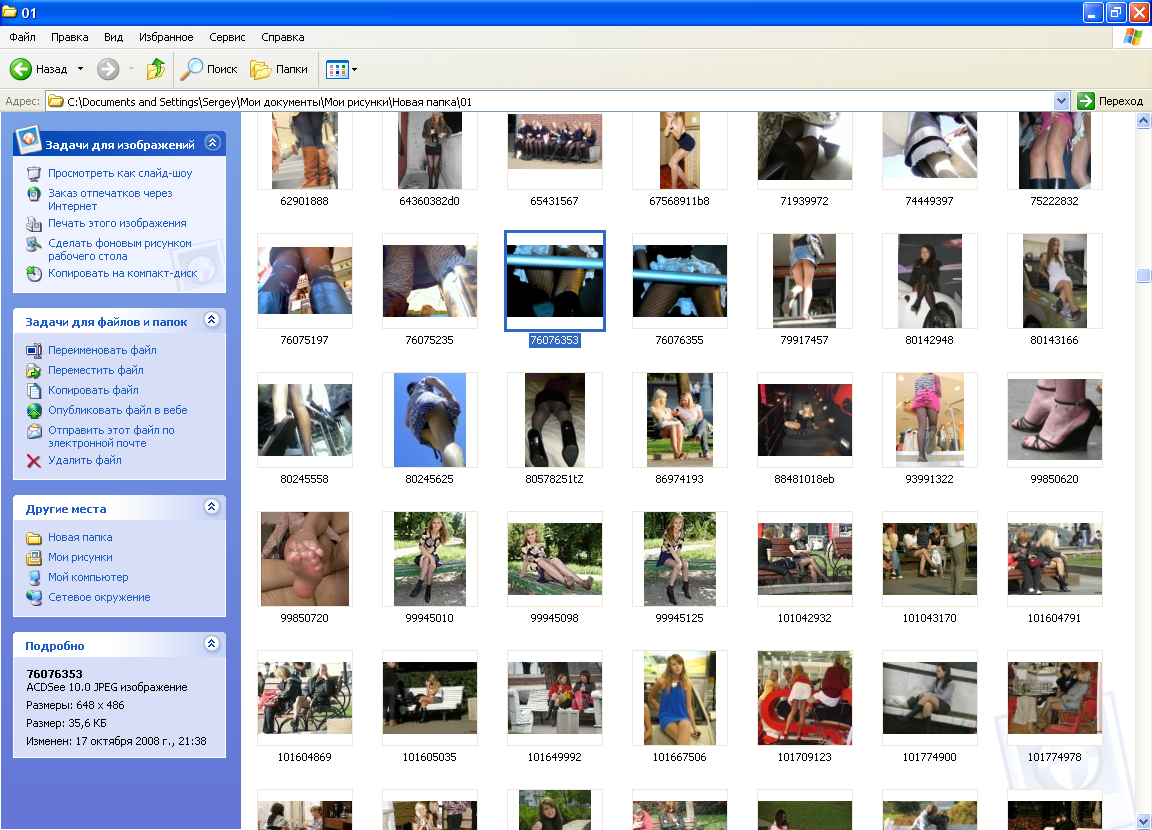Click Копировать на компакт-диск link
The image size is (1152, 830).
point(123,273)
